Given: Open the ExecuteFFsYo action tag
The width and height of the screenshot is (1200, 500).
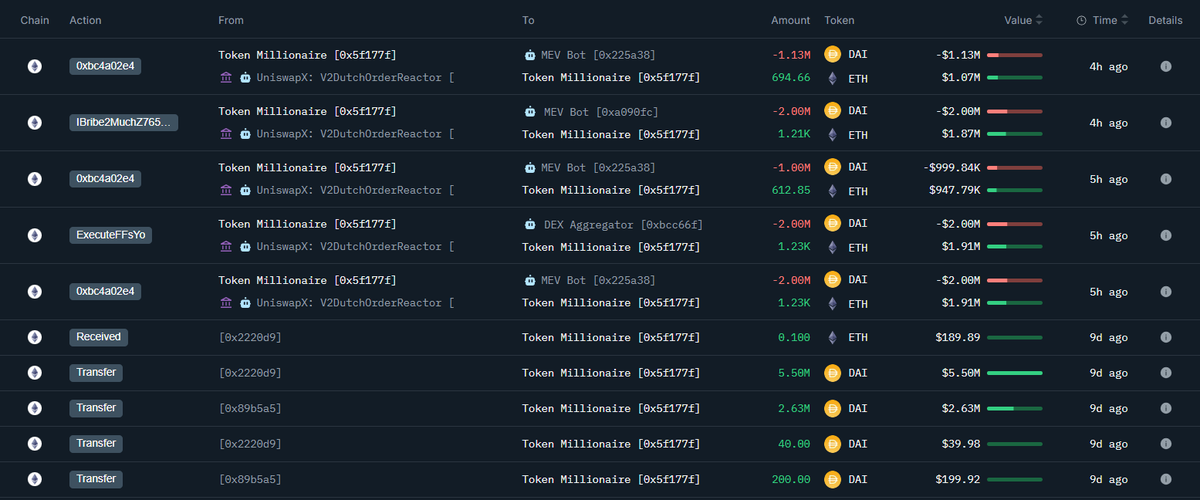Looking at the screenshot, I should click(110, 235).
